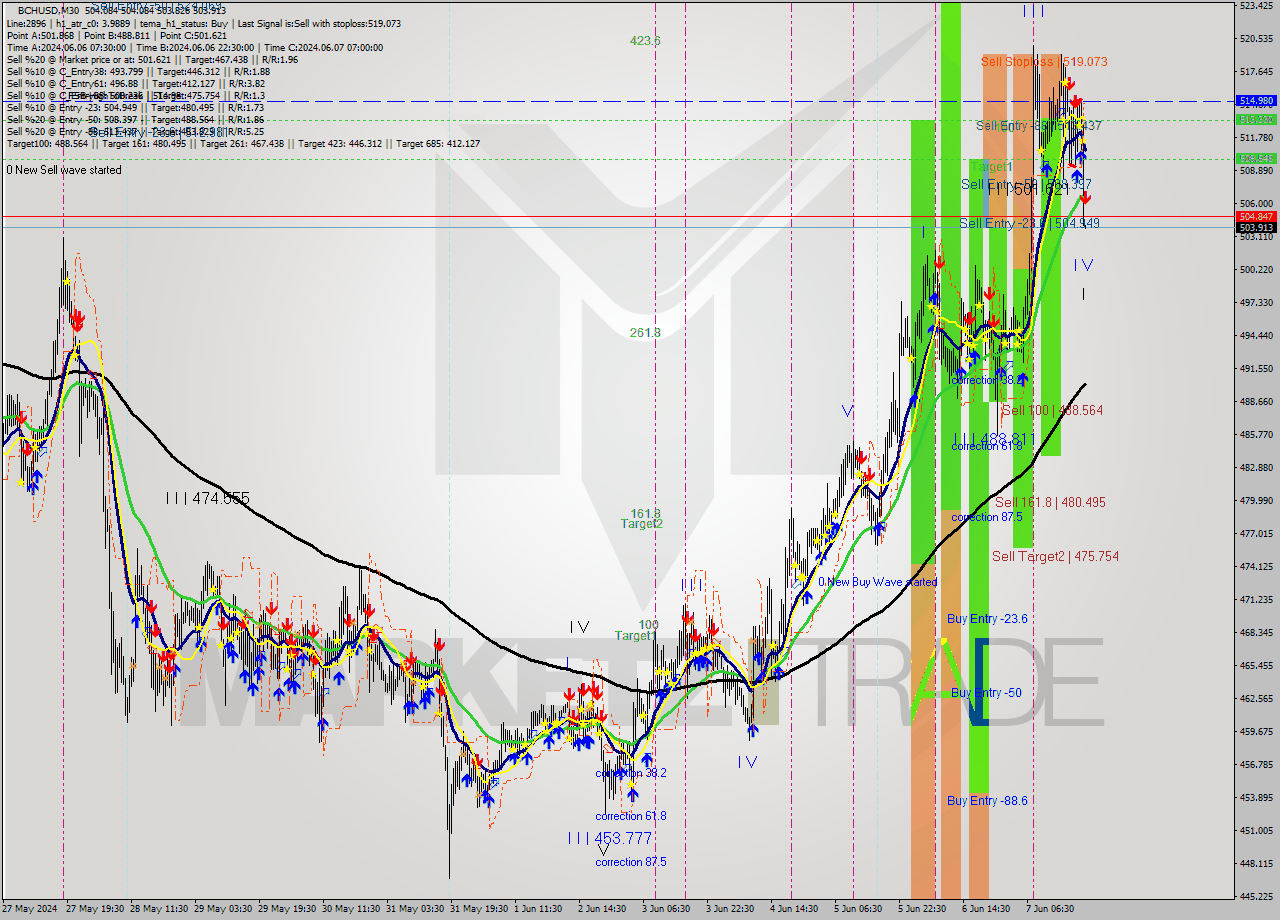Select the 'Sell %10 @ Entry -23: 504.949' line

click(135, 107)
